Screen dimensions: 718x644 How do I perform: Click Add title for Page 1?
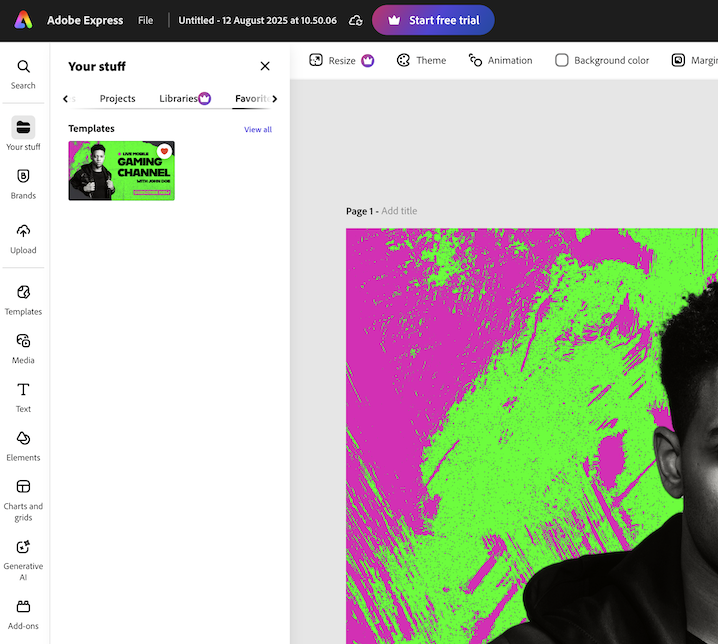click(399, 211)
